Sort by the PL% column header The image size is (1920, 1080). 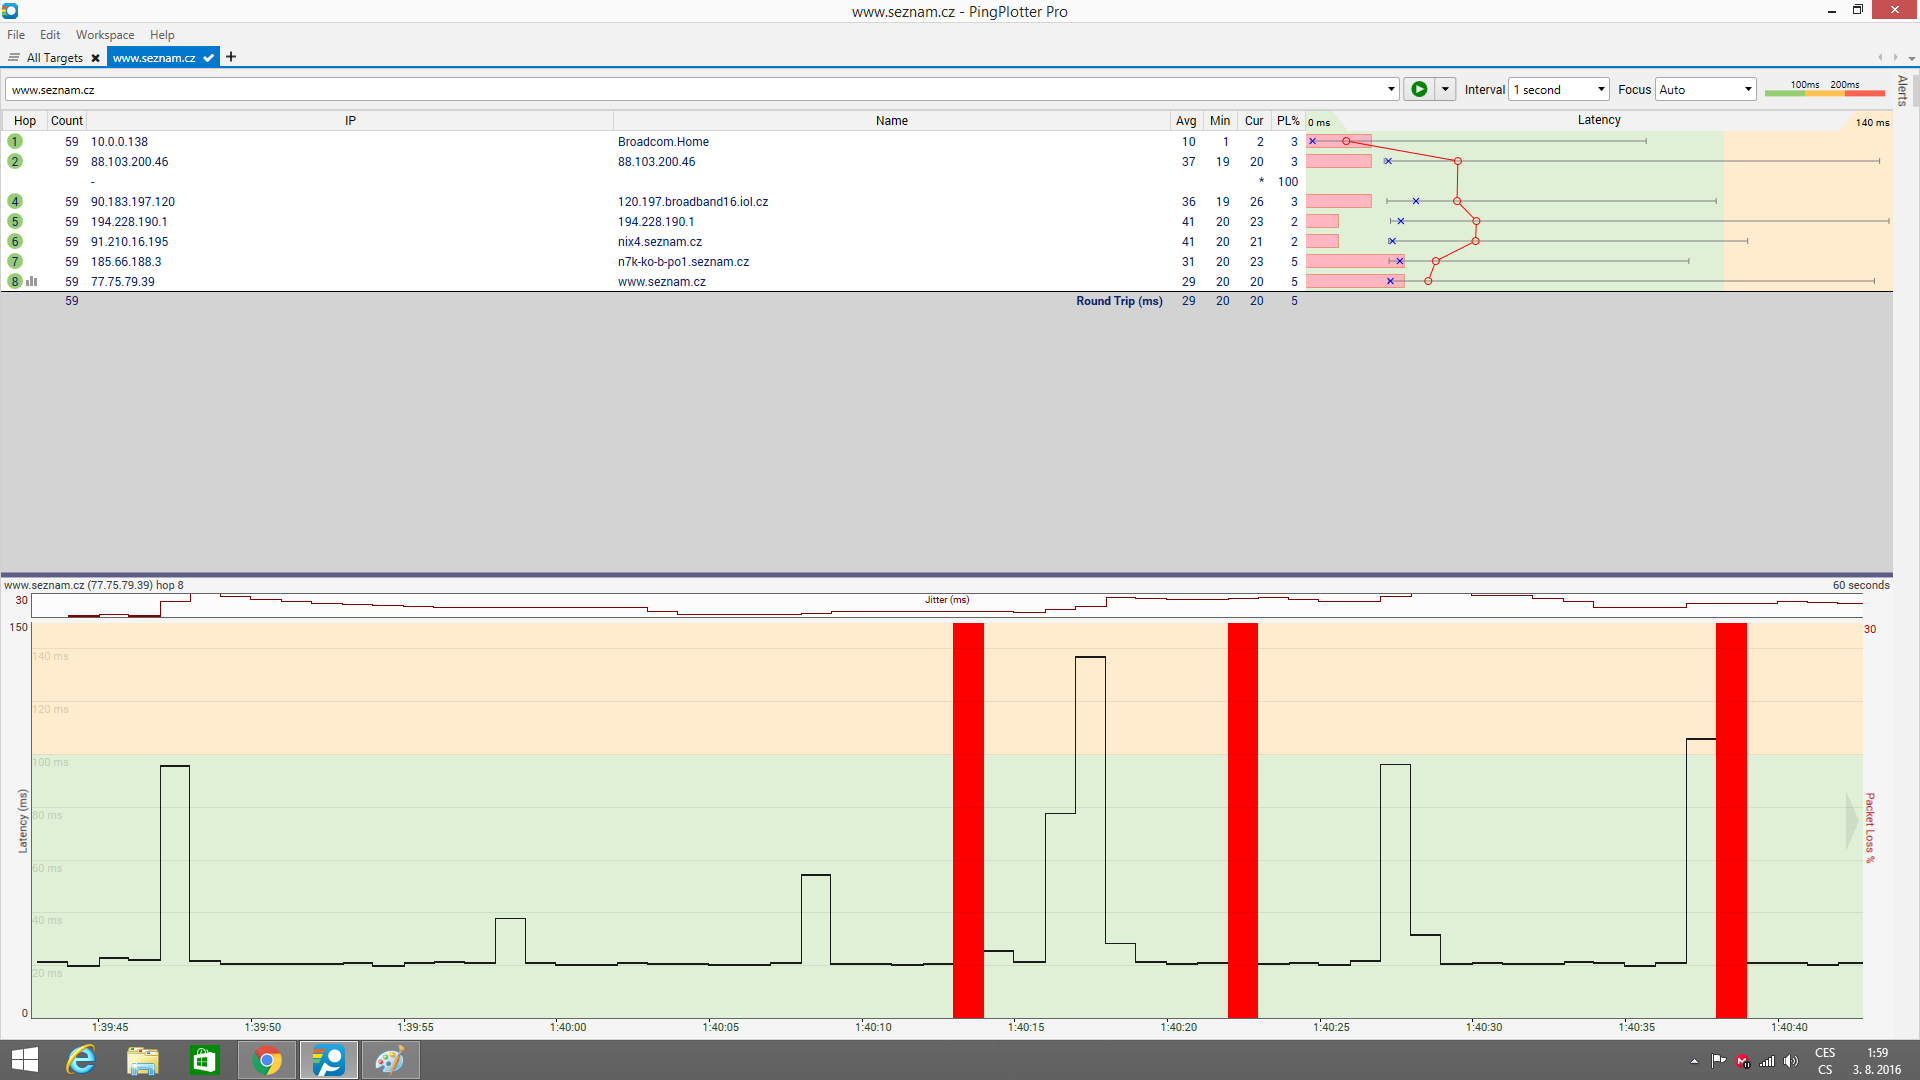click(1287, 121)
